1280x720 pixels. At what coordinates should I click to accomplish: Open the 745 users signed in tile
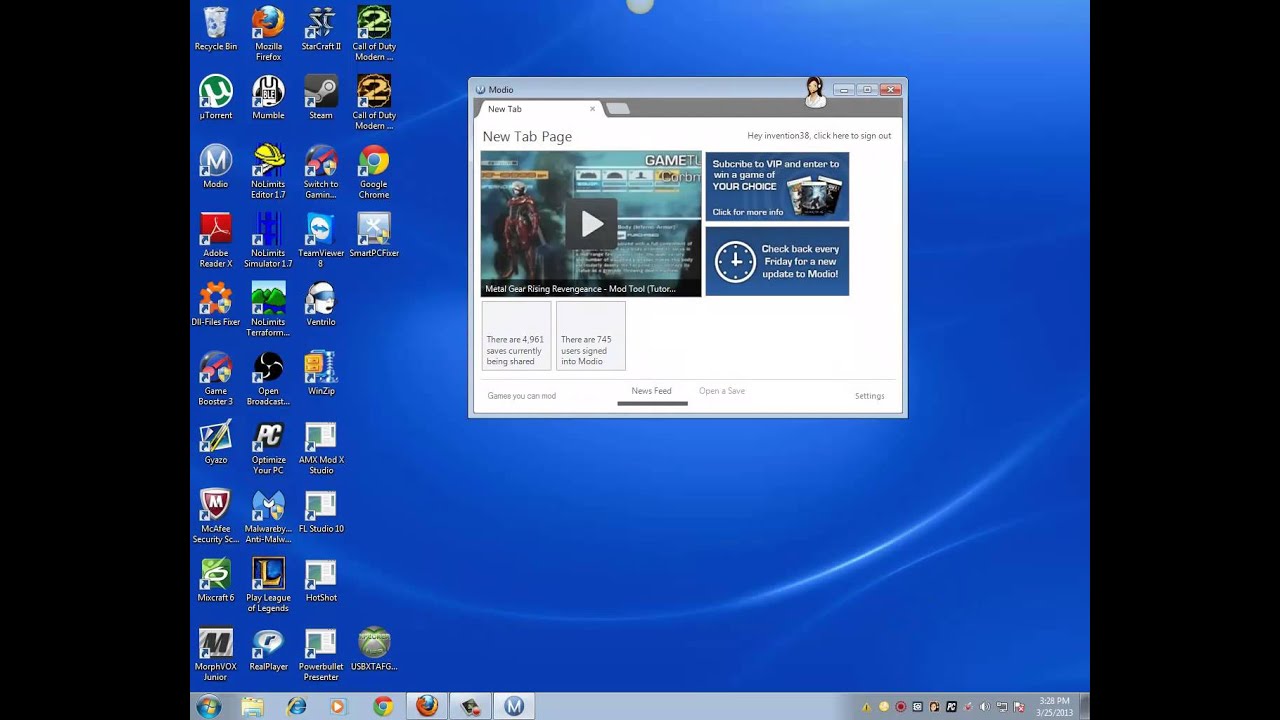[x=591, y=336]
